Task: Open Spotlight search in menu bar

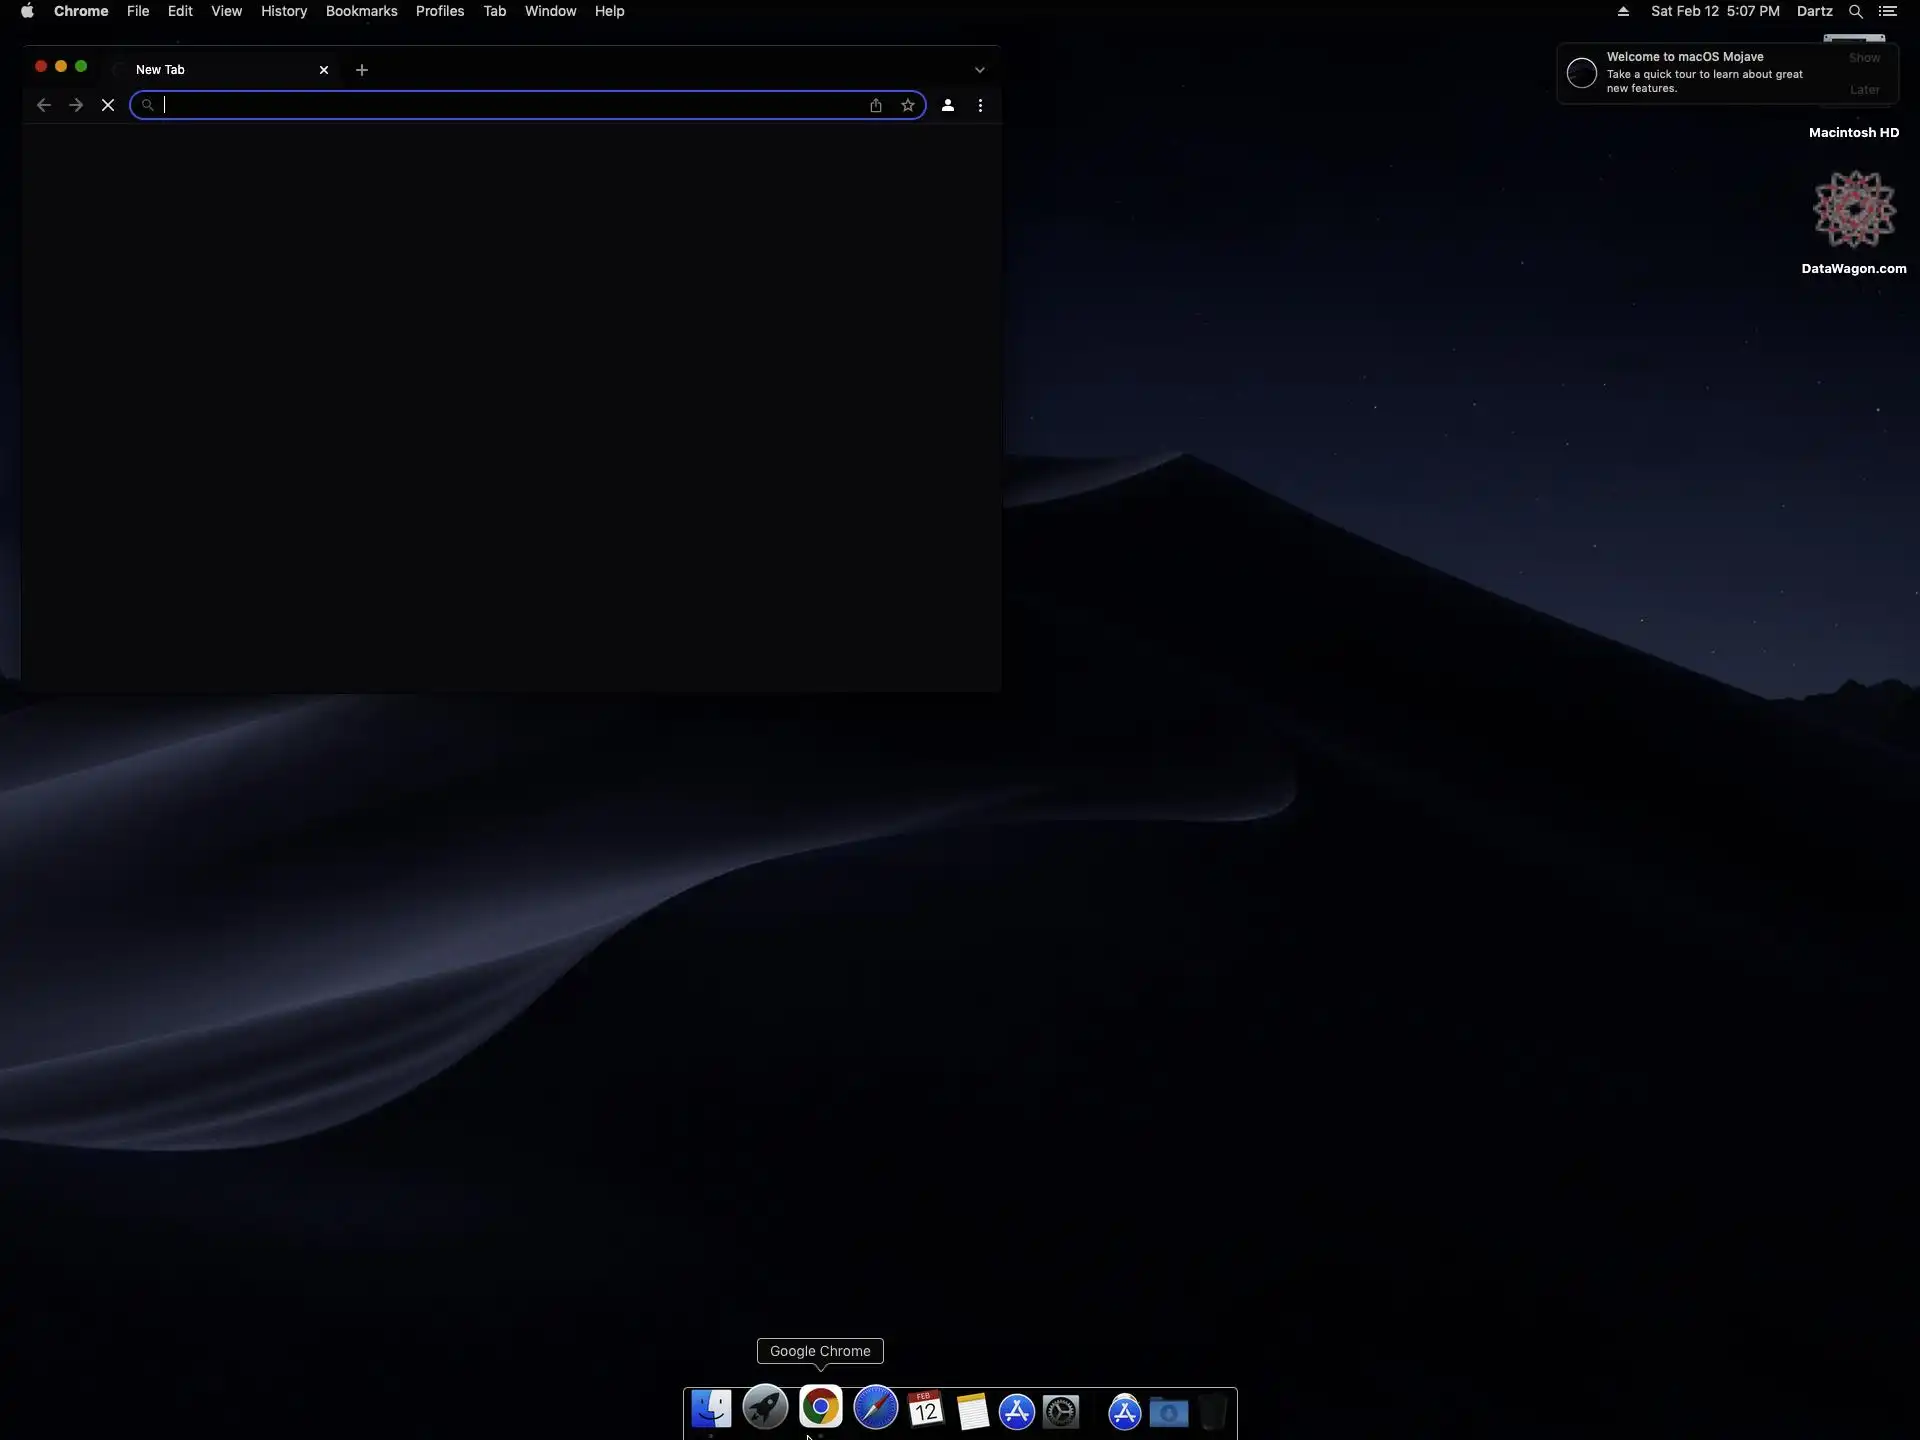Action: click(1855, 11)
